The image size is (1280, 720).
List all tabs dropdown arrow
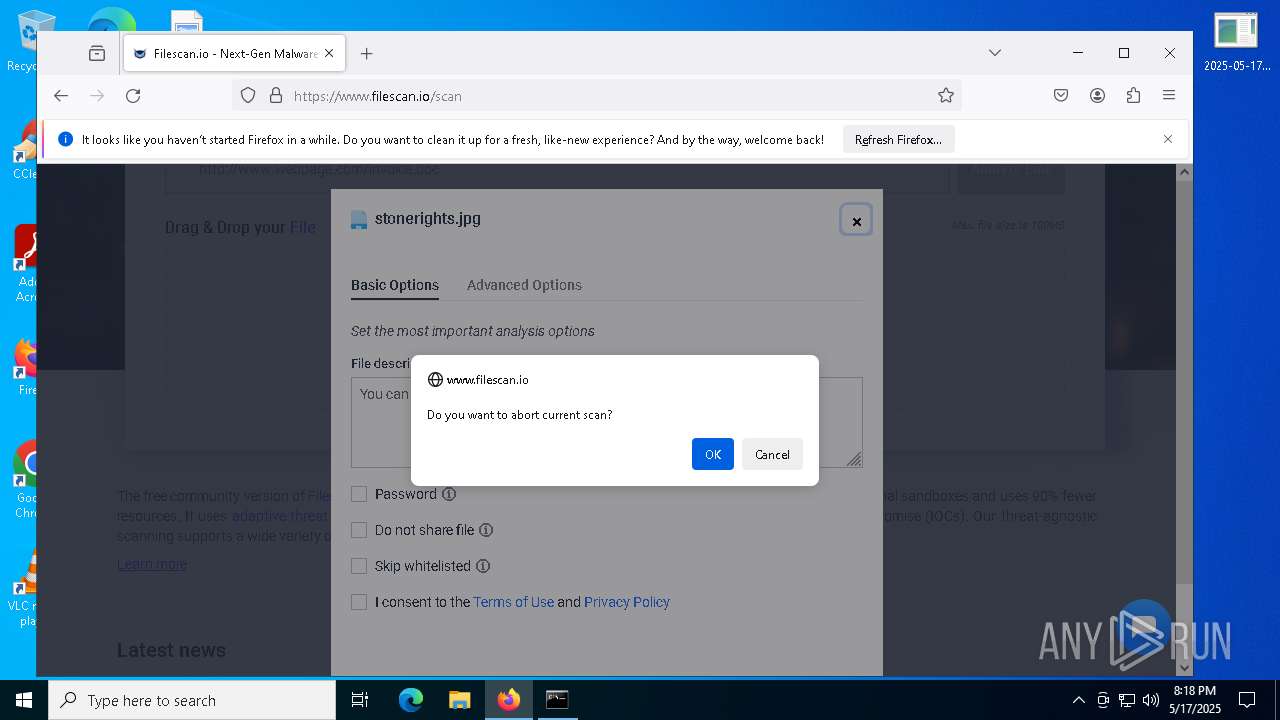point(995,53)
